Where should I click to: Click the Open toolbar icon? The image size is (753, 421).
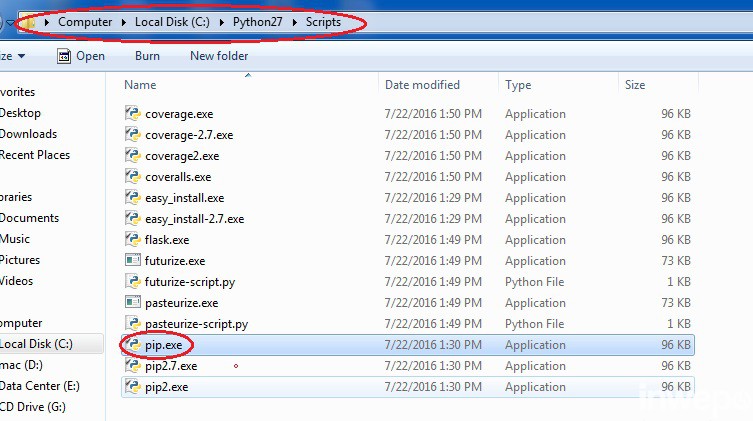pyautogui.click(x=64, y=56)
